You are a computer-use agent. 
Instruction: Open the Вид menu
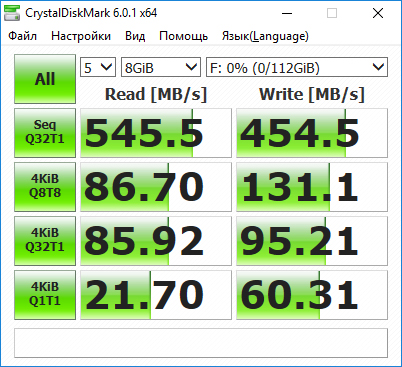[135, 36]
